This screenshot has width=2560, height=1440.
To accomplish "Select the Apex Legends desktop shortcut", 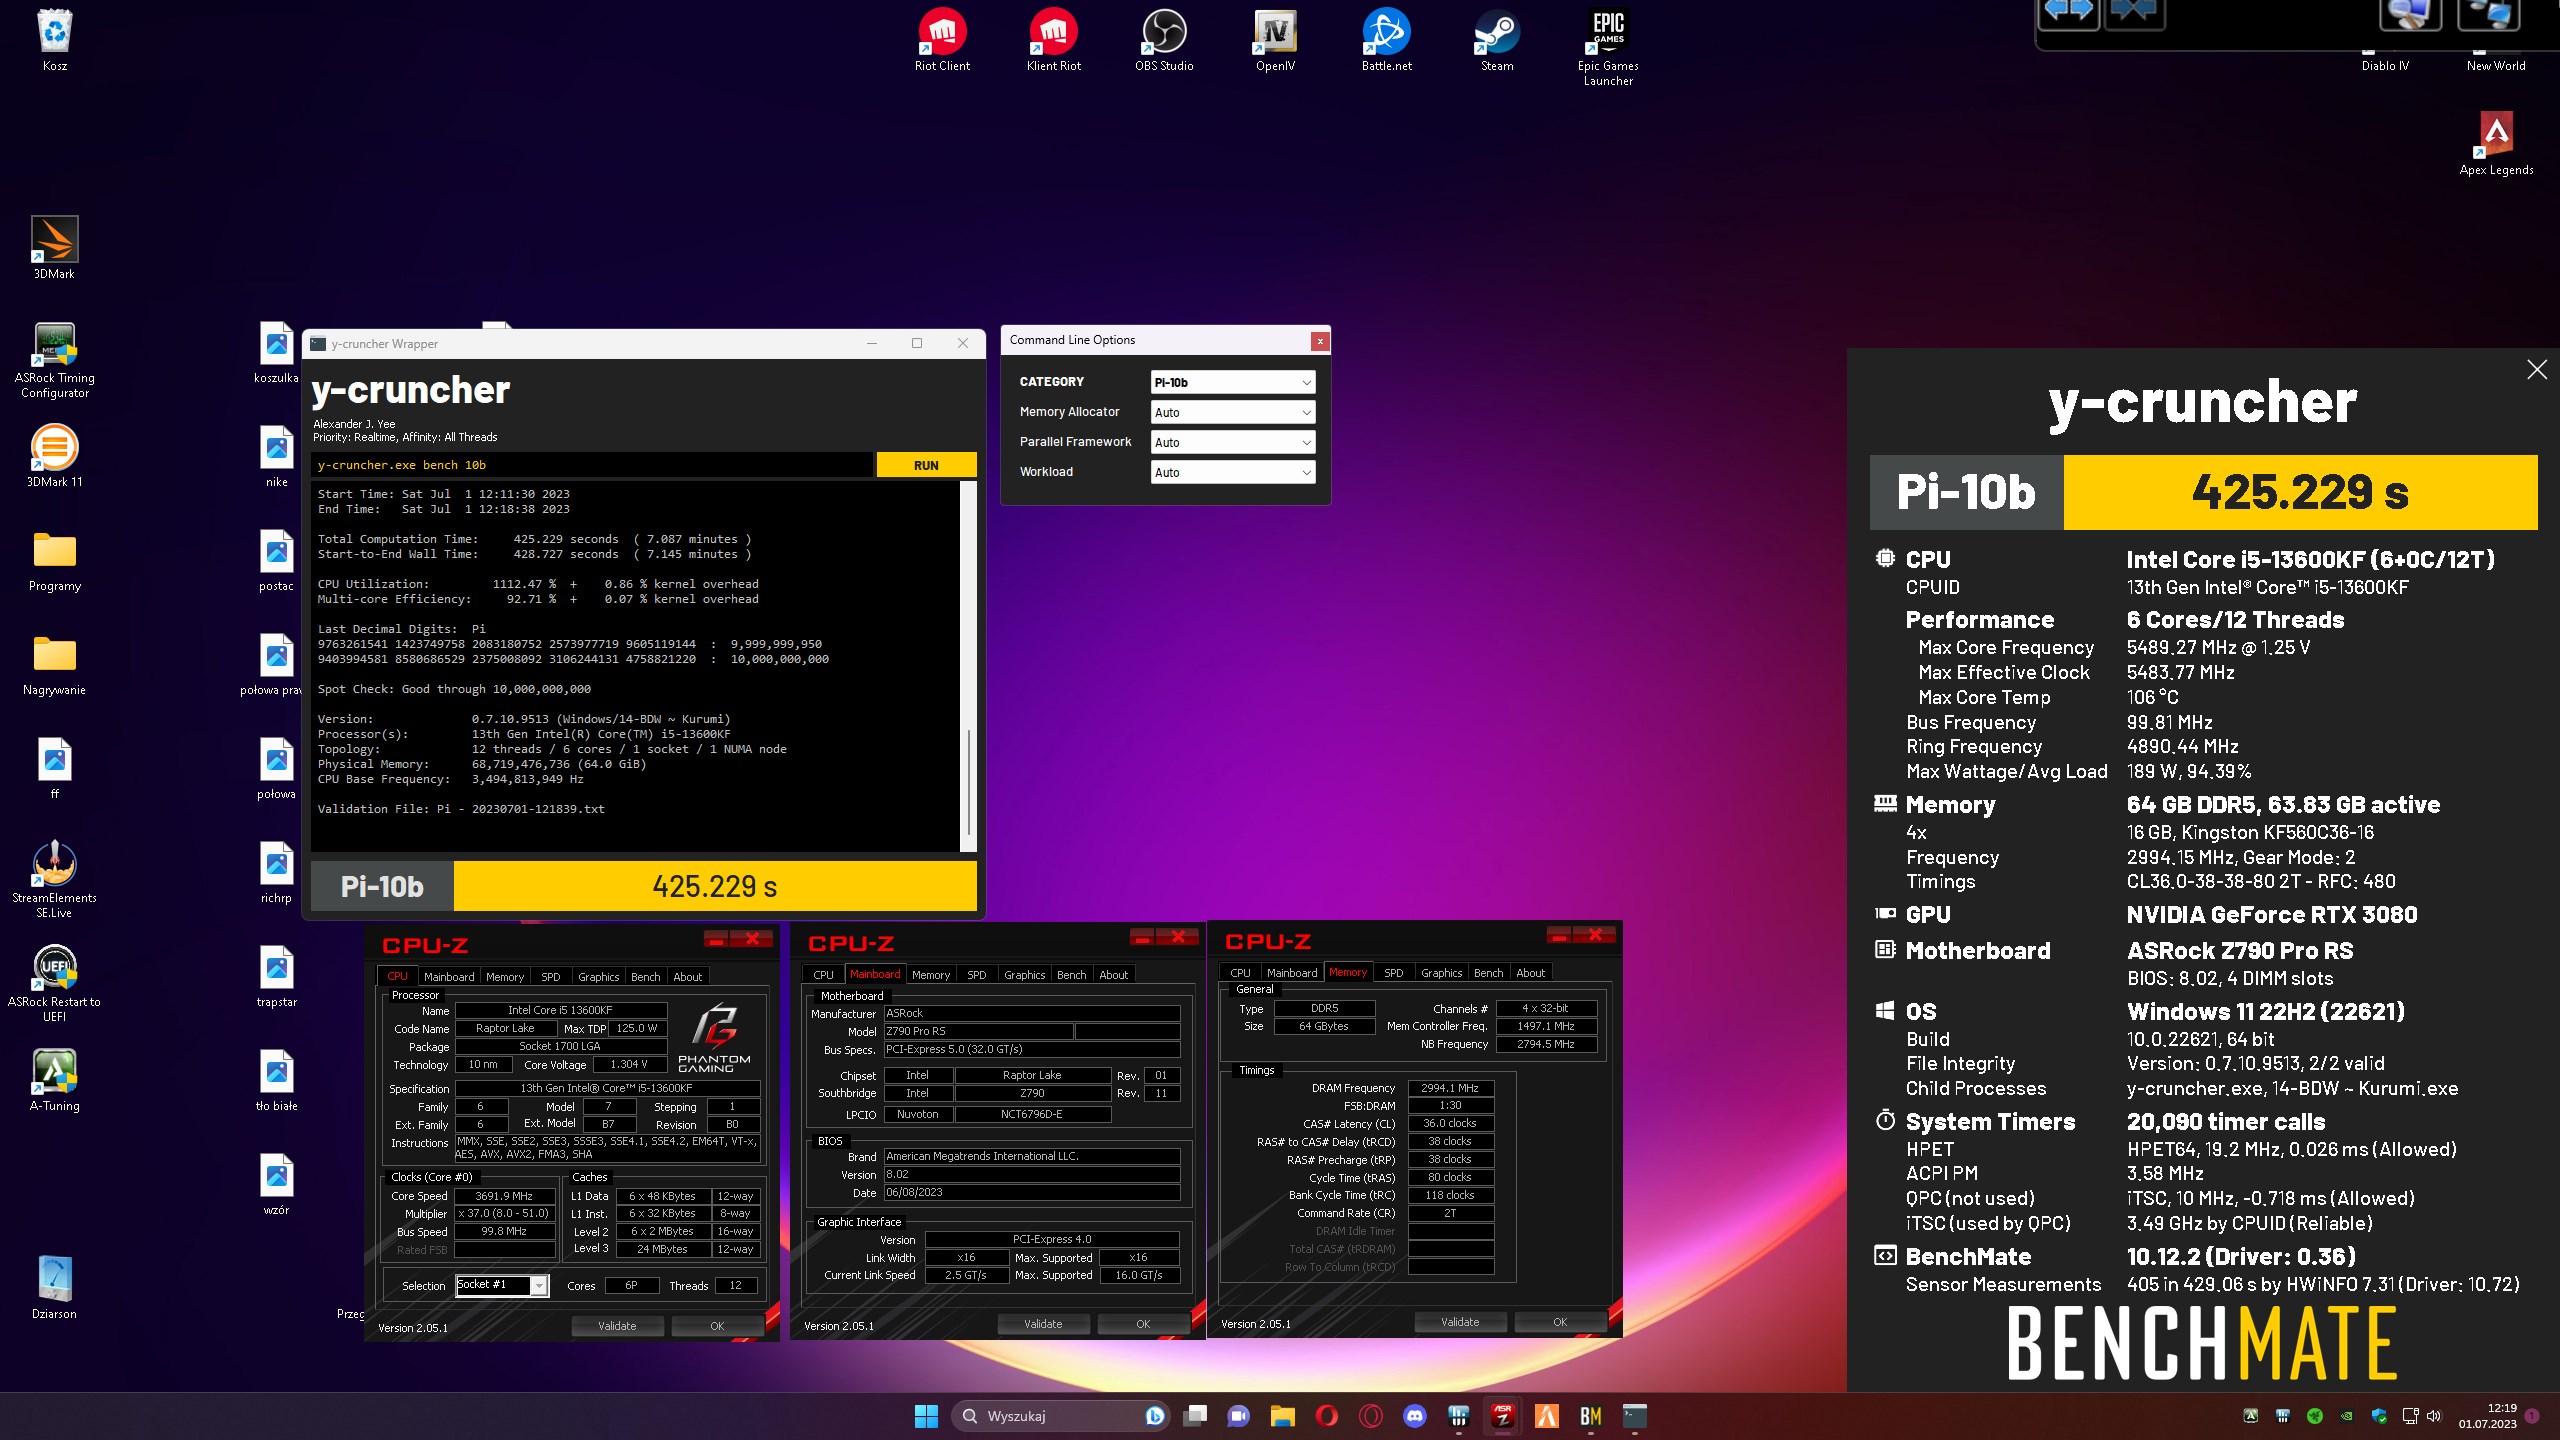I will pos(2496,144).
